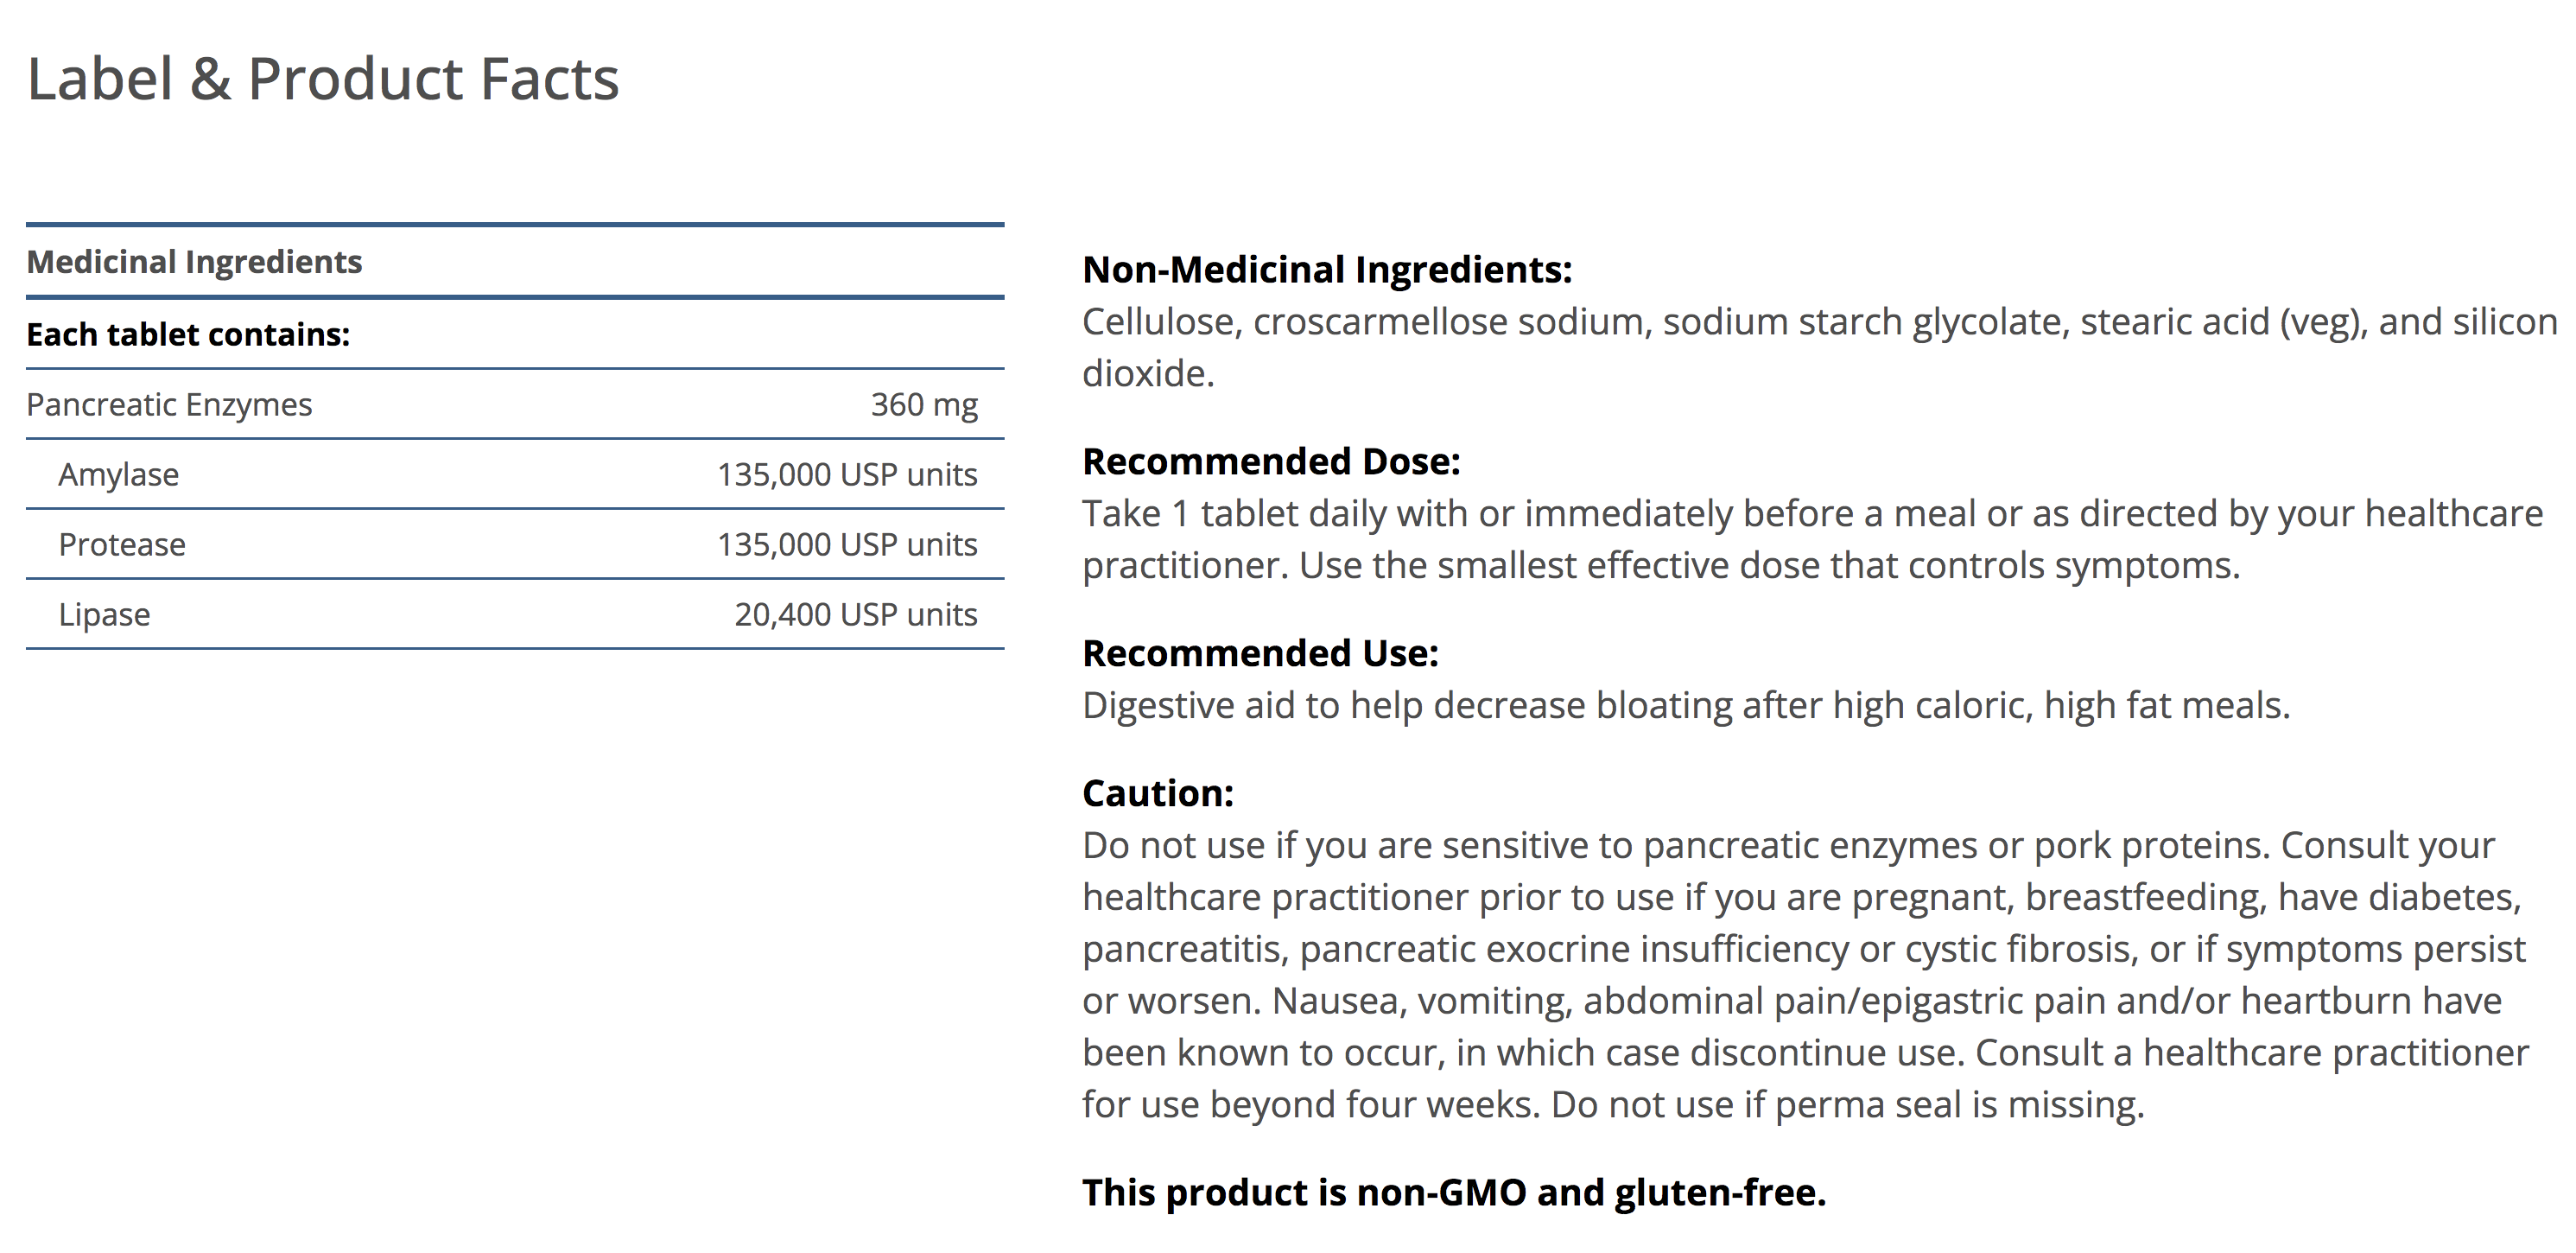Click the non-GMO and gluten-free statement

(x=1453, y=1193)
